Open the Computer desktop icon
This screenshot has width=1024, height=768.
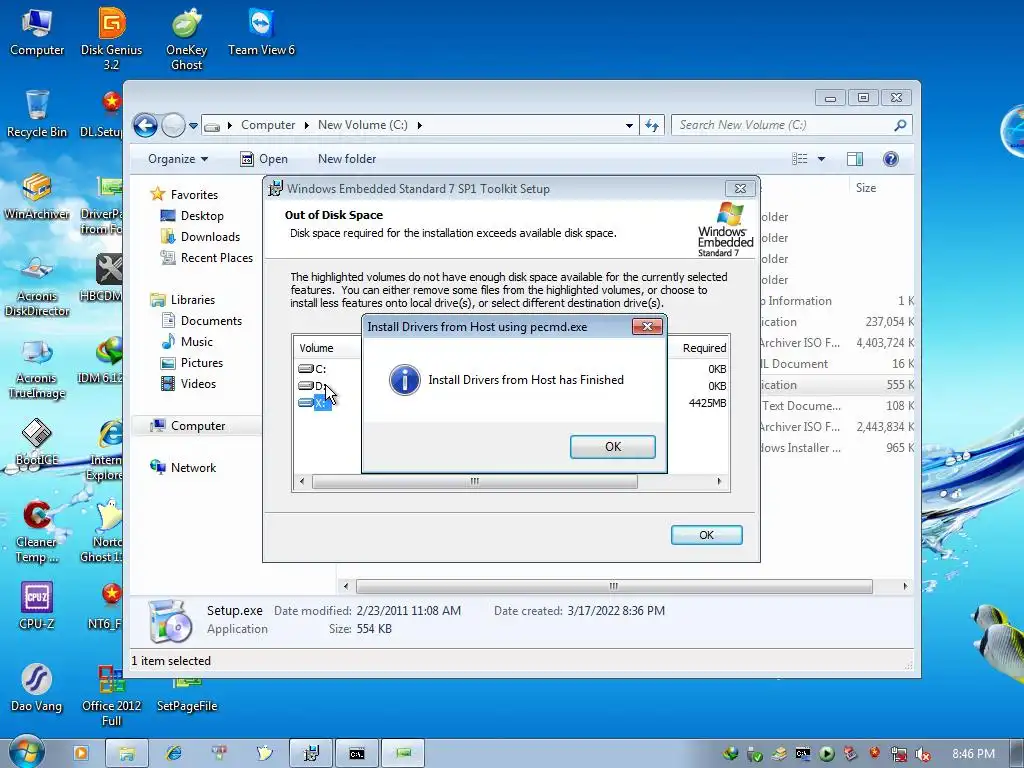[x=37, y=32]
